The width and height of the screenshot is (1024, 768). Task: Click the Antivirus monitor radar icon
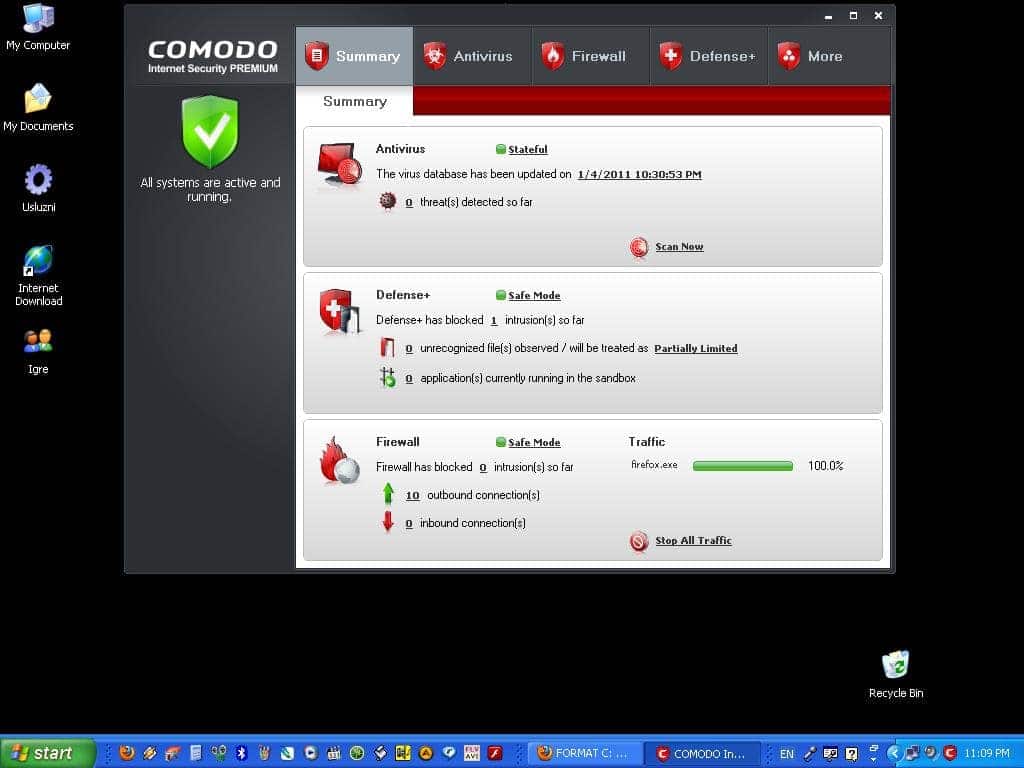pos(340,165)
